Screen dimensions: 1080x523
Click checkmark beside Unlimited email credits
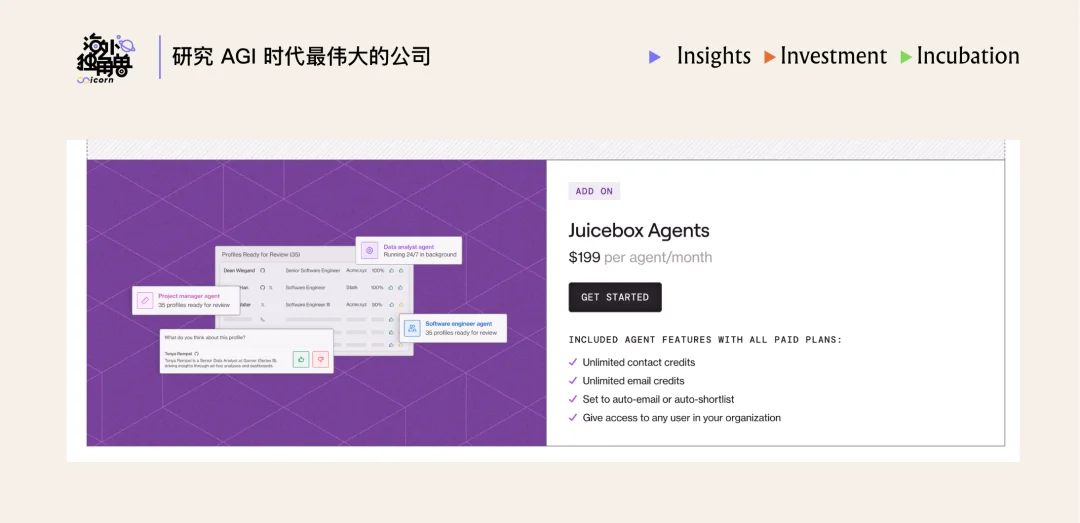[572, 380]
